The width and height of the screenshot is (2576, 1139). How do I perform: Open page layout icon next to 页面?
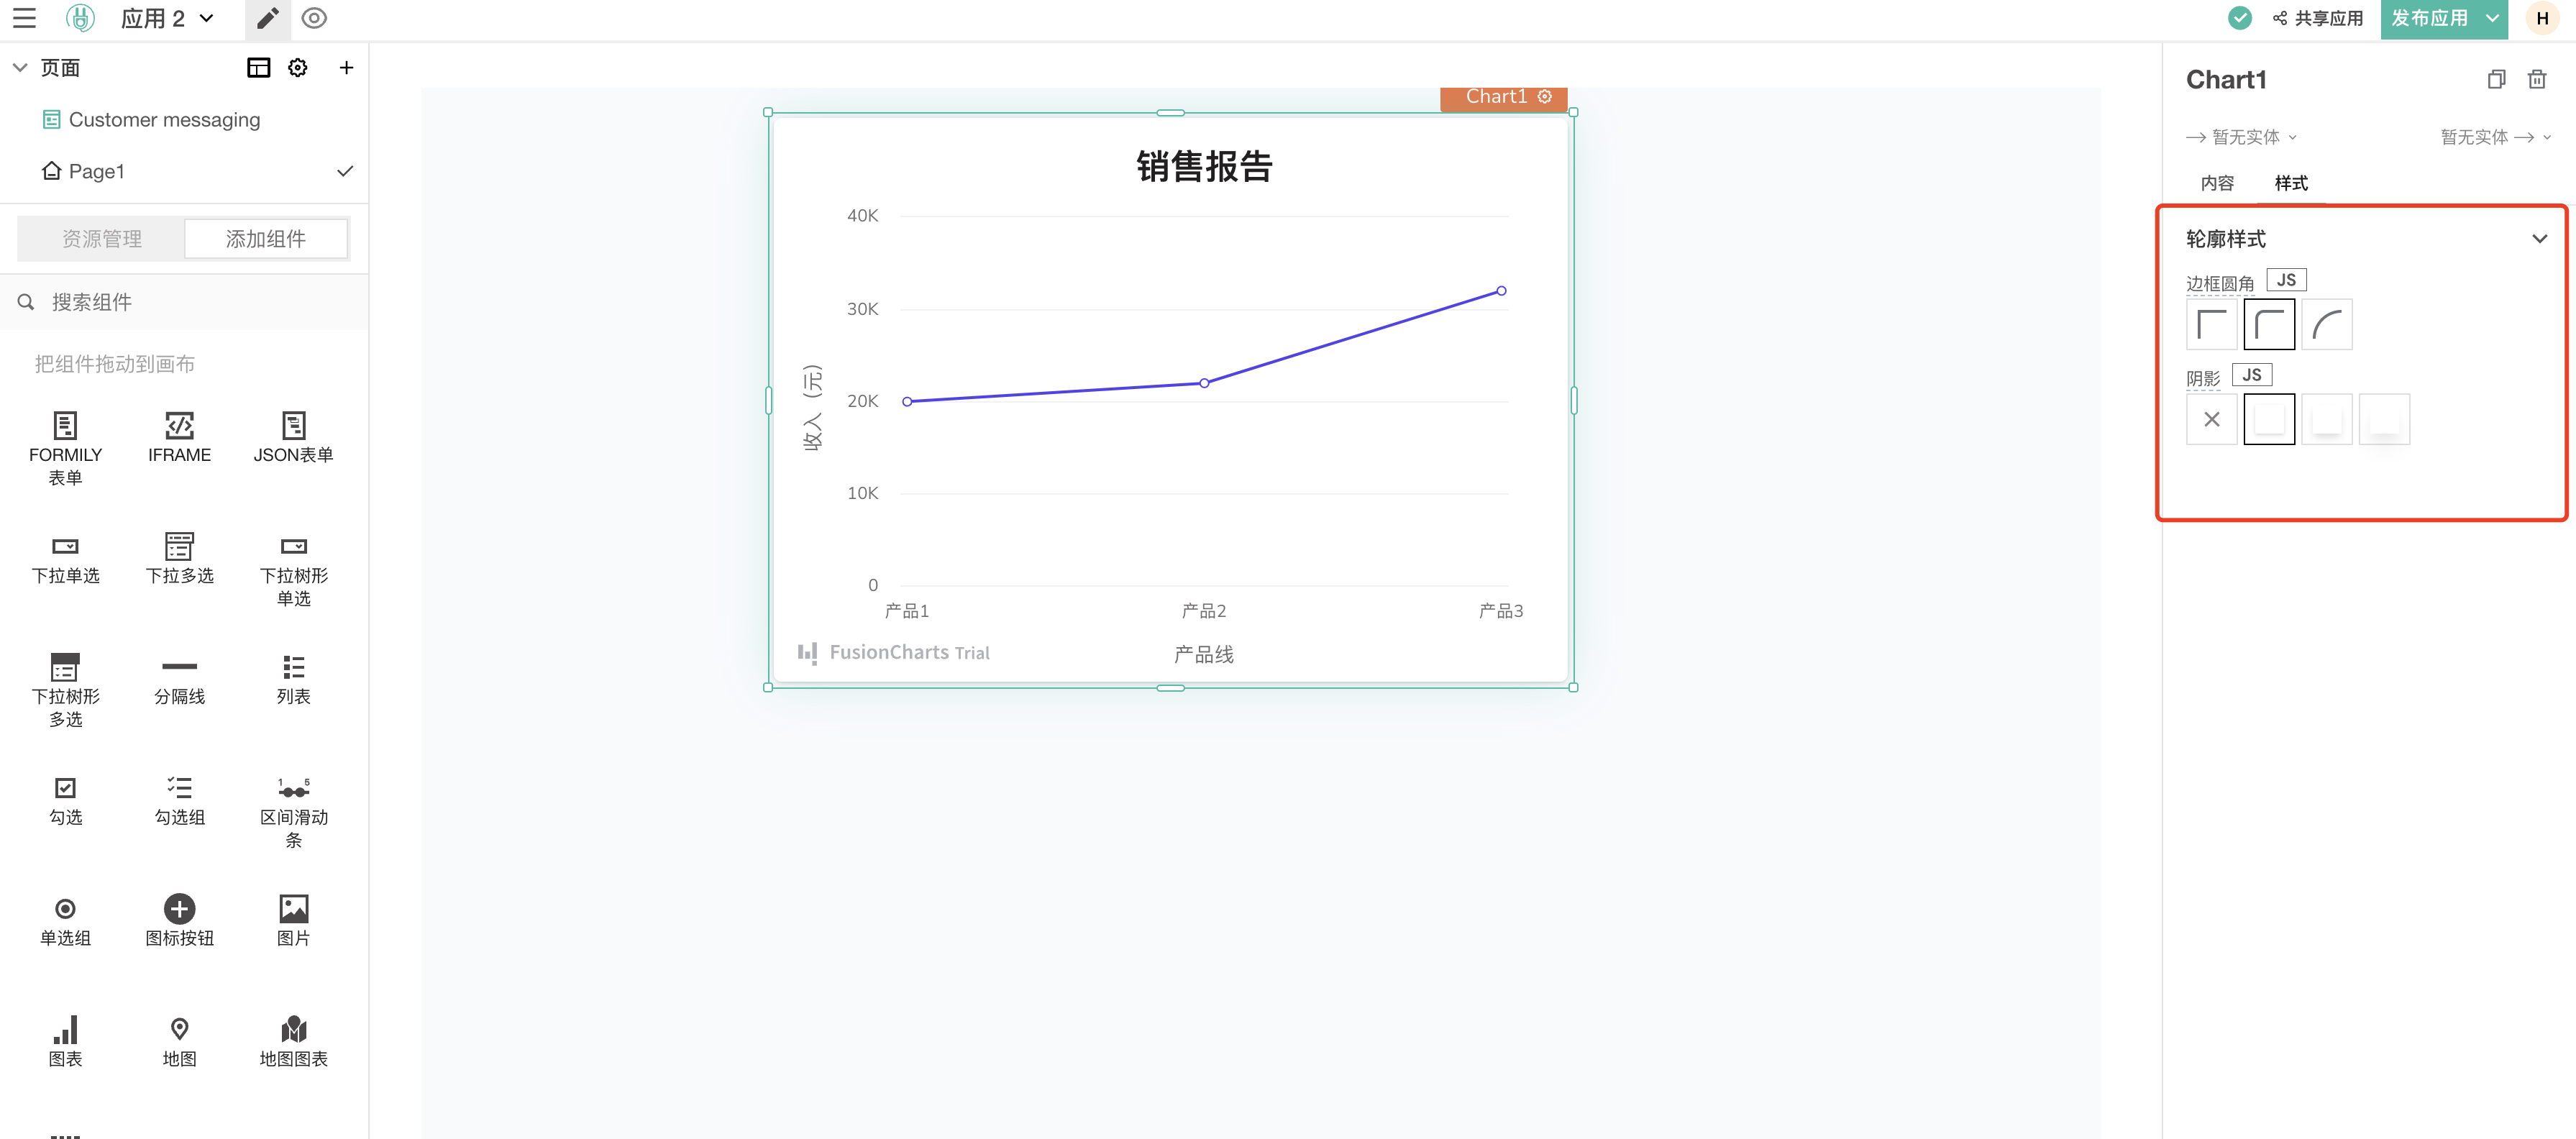click(x=258, y=67)
